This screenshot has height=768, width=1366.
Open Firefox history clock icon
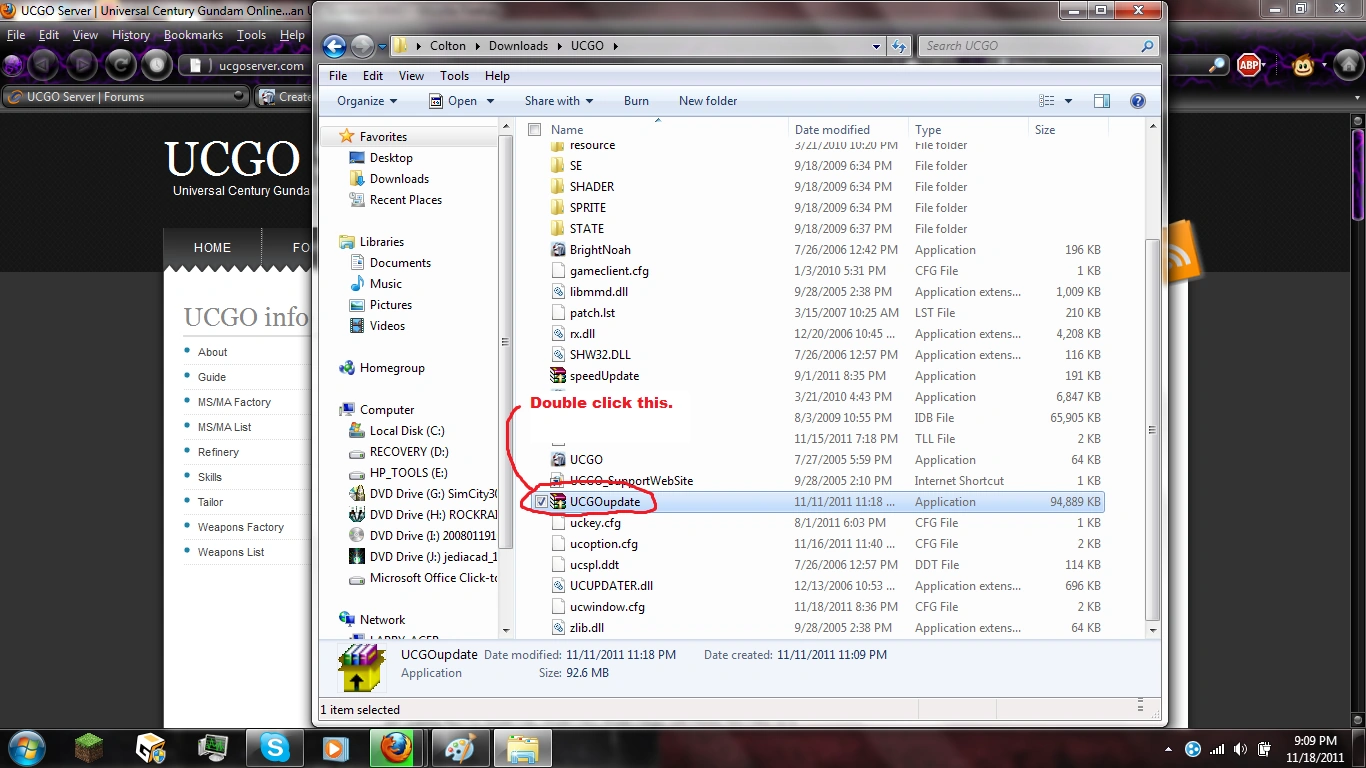(157, 66)
